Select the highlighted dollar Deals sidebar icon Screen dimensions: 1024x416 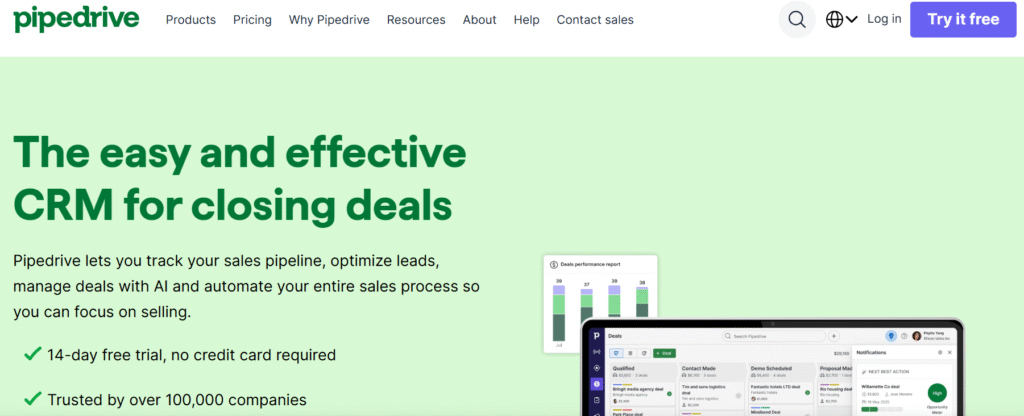(597, 384)
